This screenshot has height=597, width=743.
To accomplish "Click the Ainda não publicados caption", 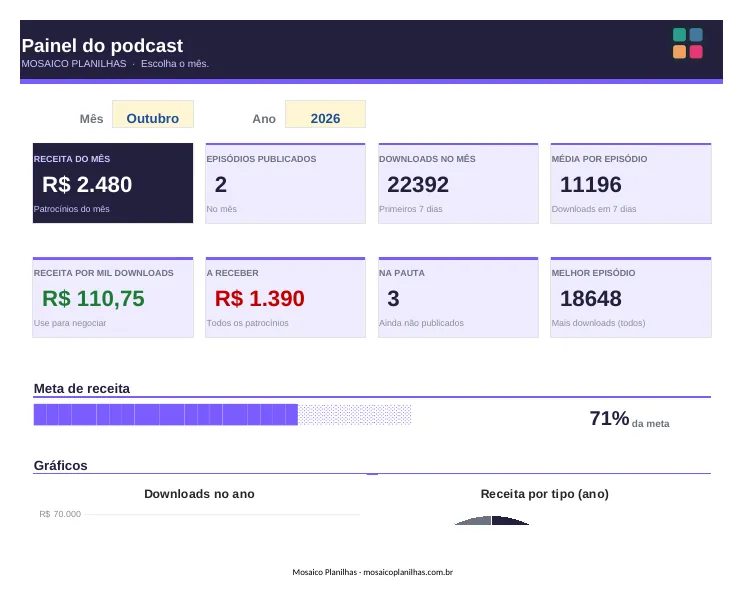I will tap(421, 323).
